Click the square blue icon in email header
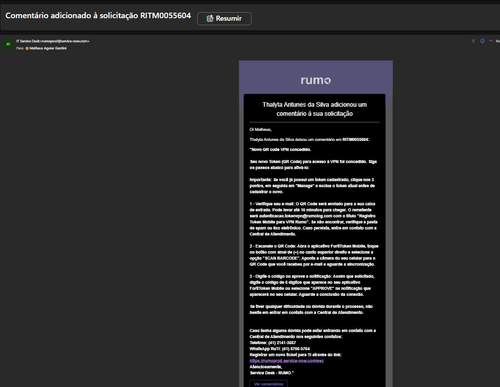This screenshot has width=500, height=387. pos(473,41)
